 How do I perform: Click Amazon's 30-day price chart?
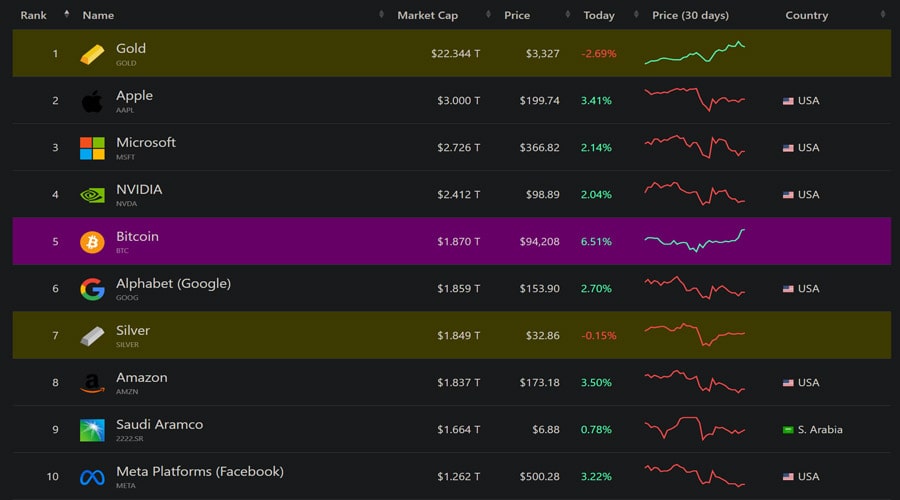[x=695, y=382]
